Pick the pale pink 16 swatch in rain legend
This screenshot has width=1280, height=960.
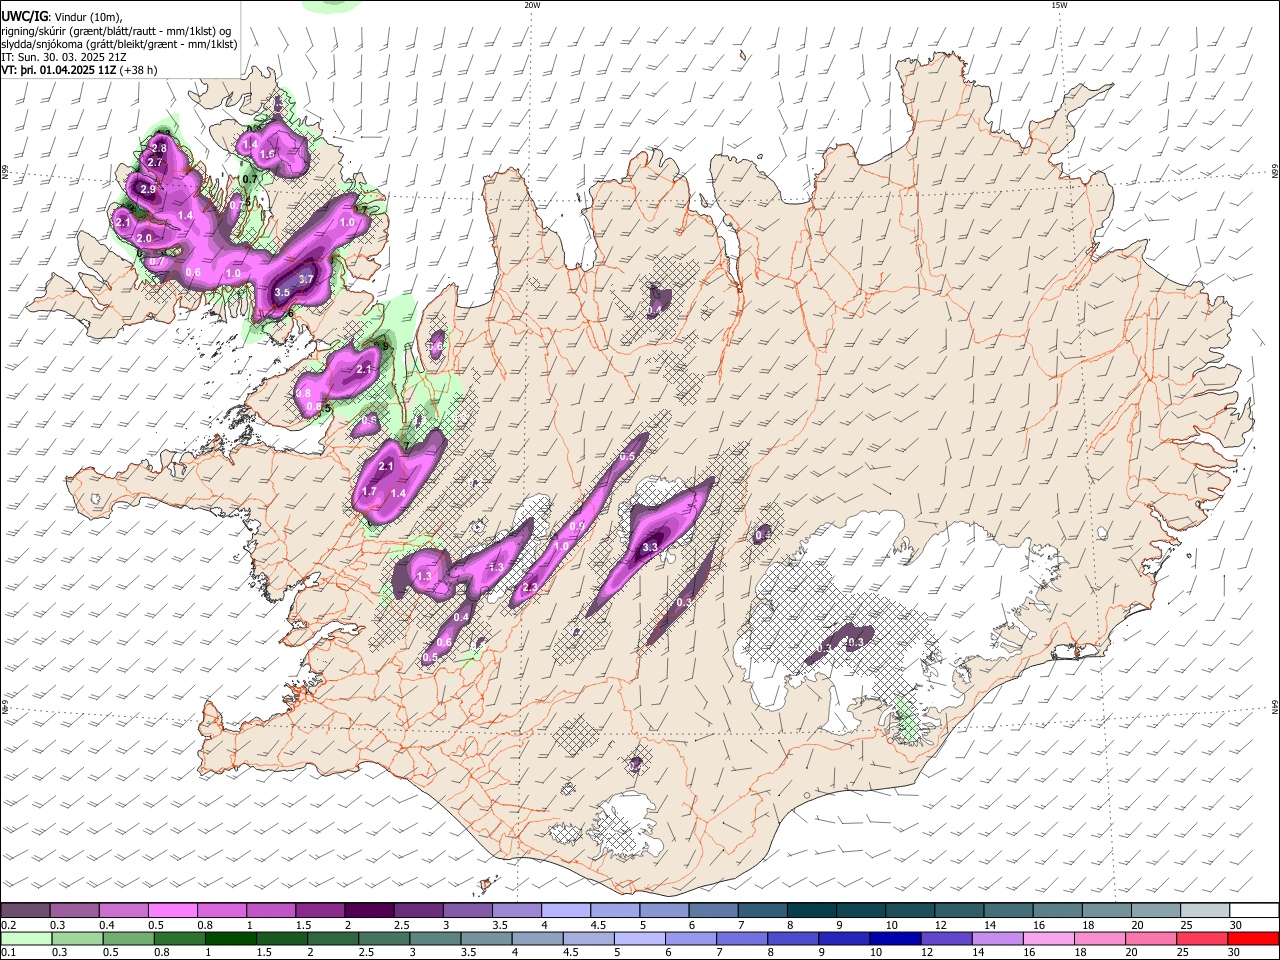click(x=1047, y=938)
